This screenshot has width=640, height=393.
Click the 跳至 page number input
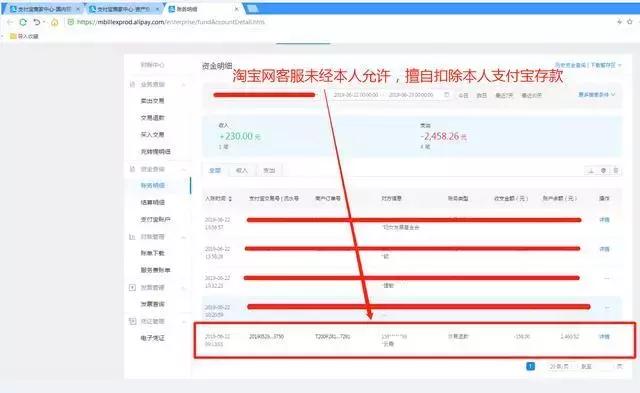(x=603, y=366)
